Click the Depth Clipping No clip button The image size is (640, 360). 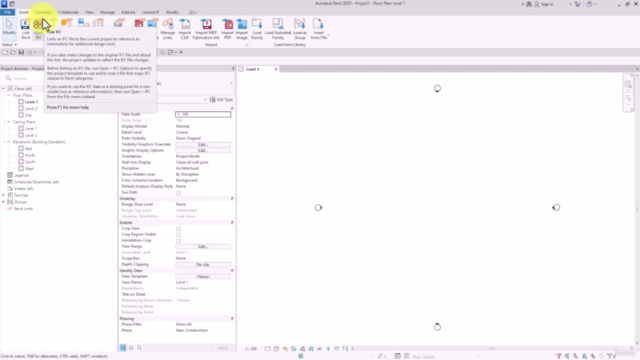pyautogui.click(x=203, y=264)
